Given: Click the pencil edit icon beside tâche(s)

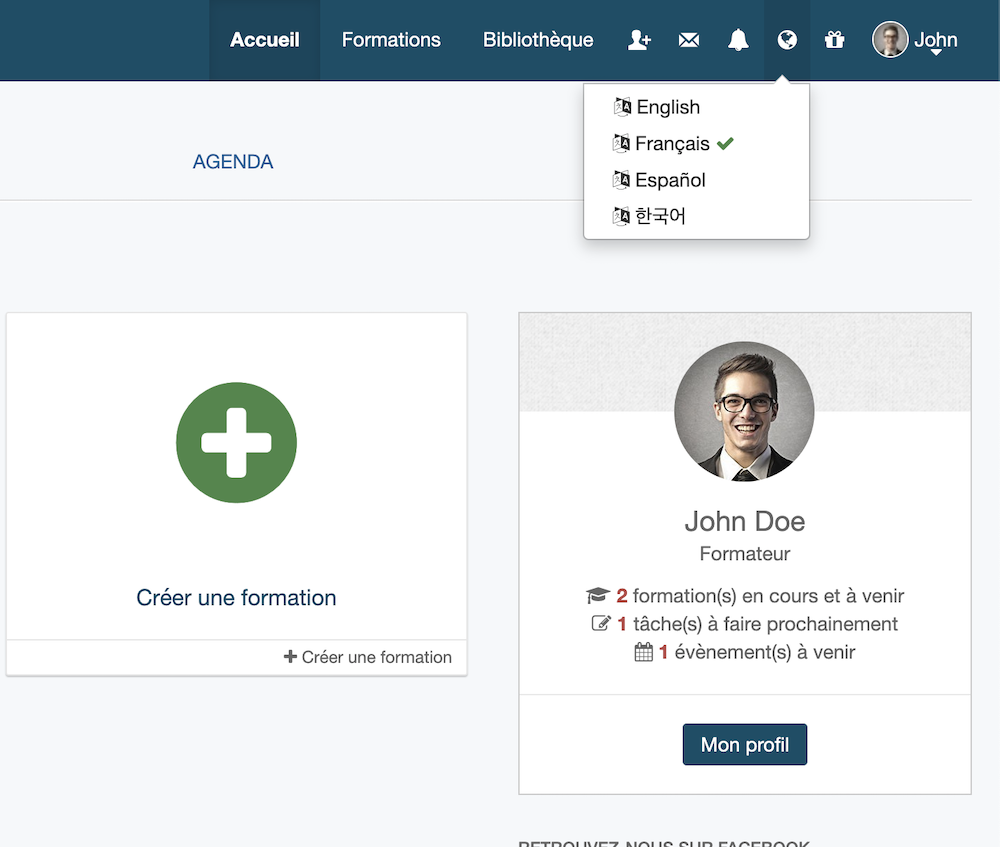Looking at the screenshot, I should pos(601,624).
